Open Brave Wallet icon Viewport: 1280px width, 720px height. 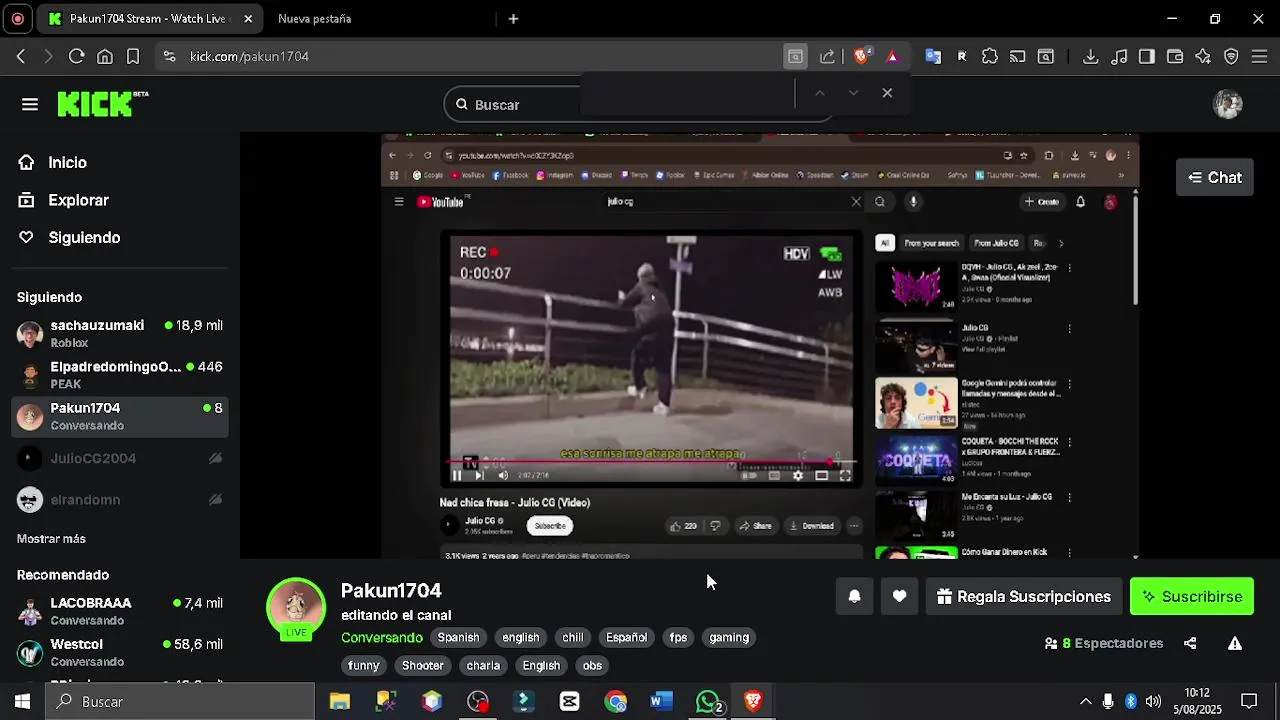pos(1175,57)
